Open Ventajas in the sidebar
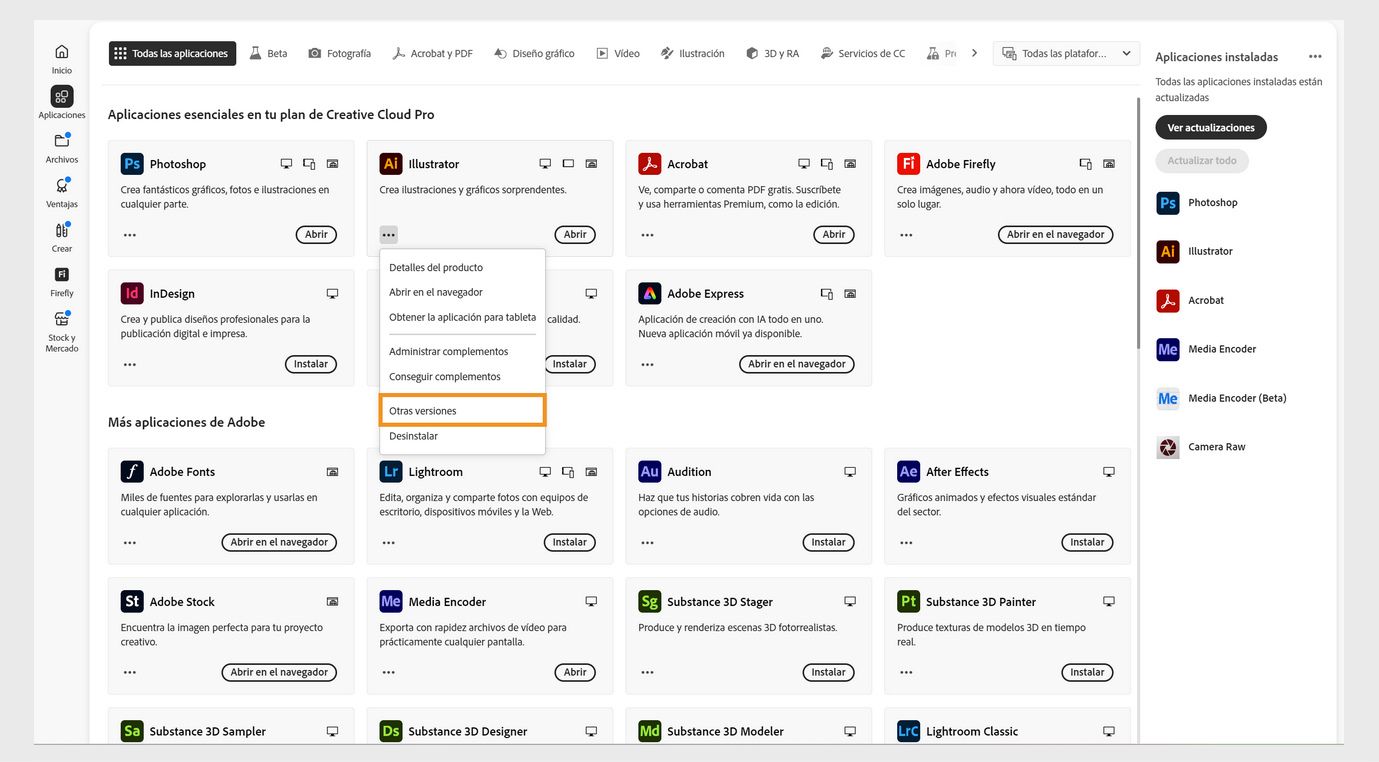Image resolution: width=1379 pixels, height=762 pixels. (x=62, y=192)
